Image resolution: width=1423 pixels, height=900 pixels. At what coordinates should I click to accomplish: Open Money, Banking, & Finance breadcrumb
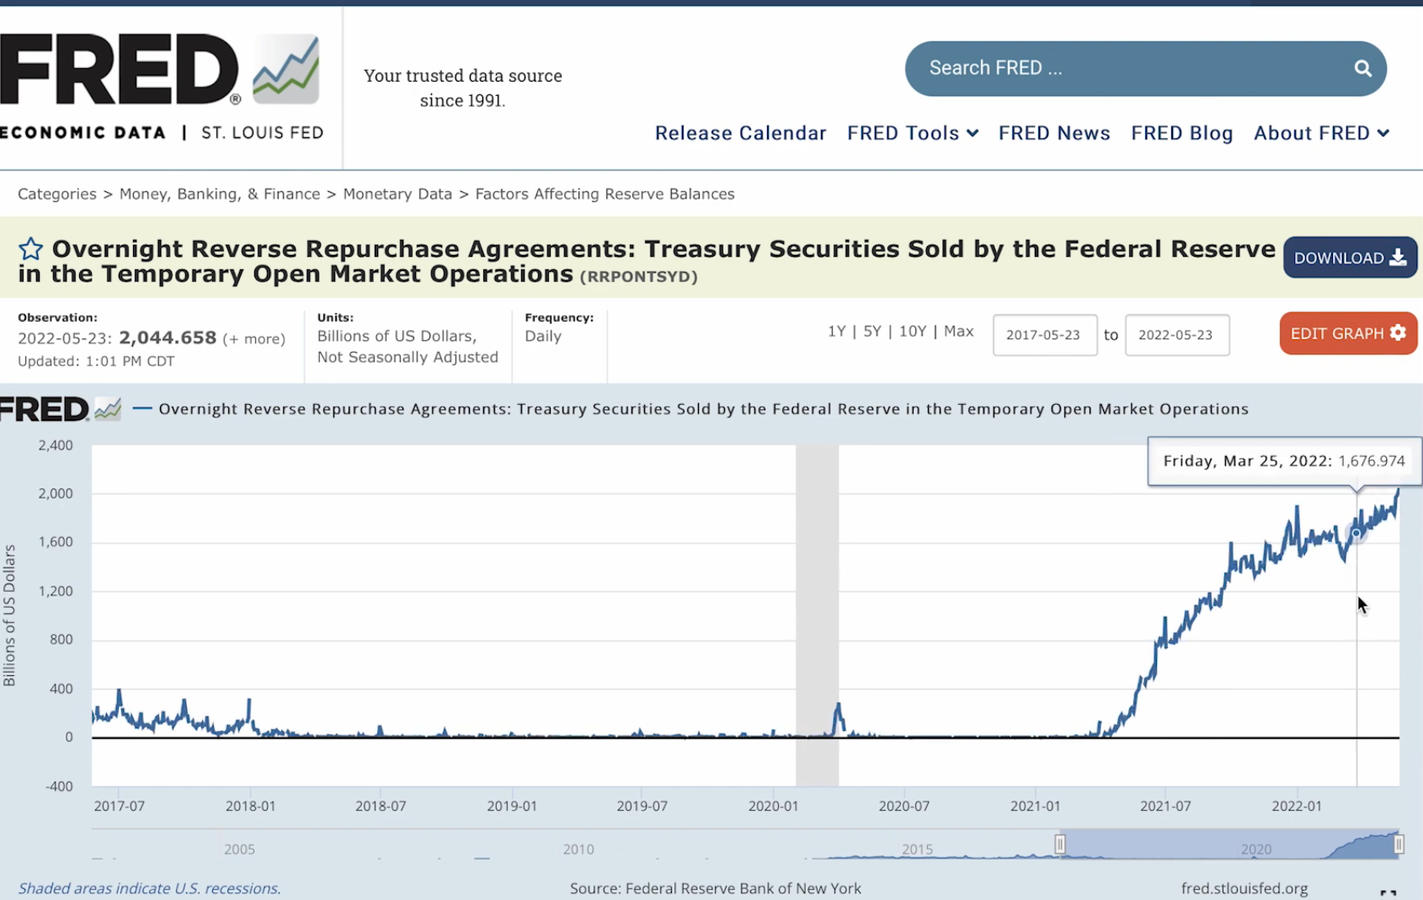coord(220,194)
